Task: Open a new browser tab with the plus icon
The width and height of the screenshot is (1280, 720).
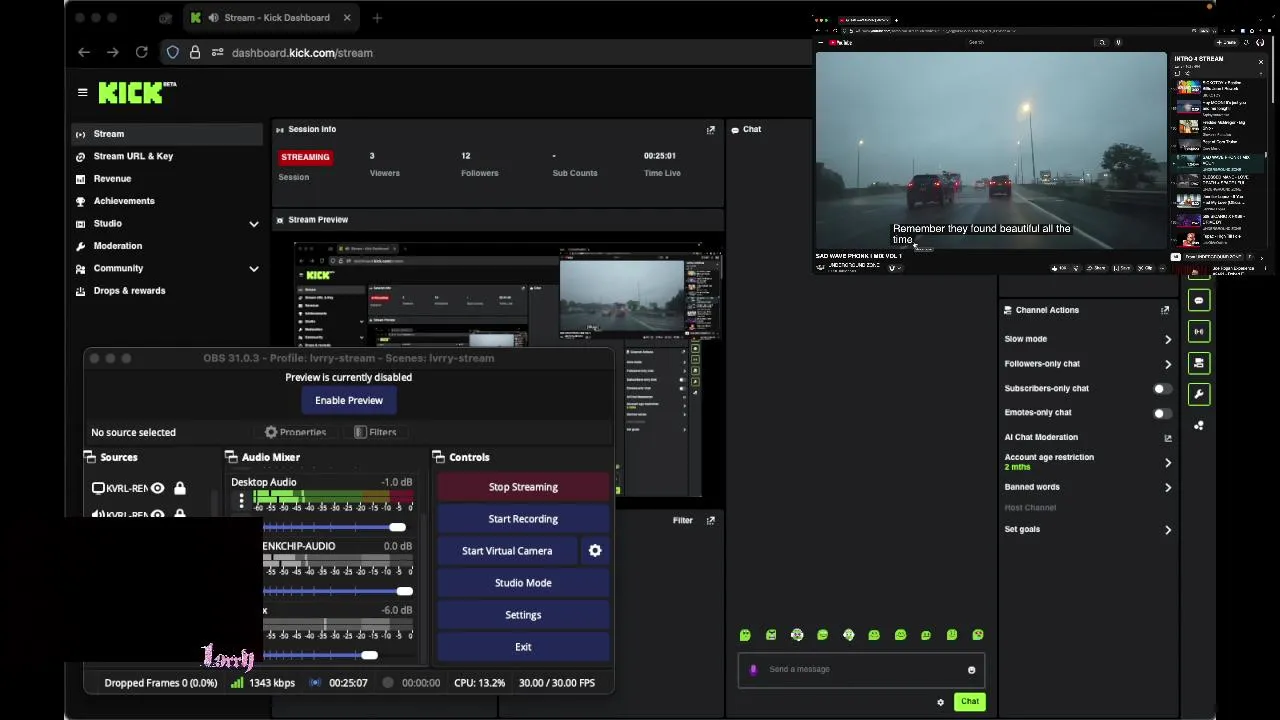Action: click(377, 18)
